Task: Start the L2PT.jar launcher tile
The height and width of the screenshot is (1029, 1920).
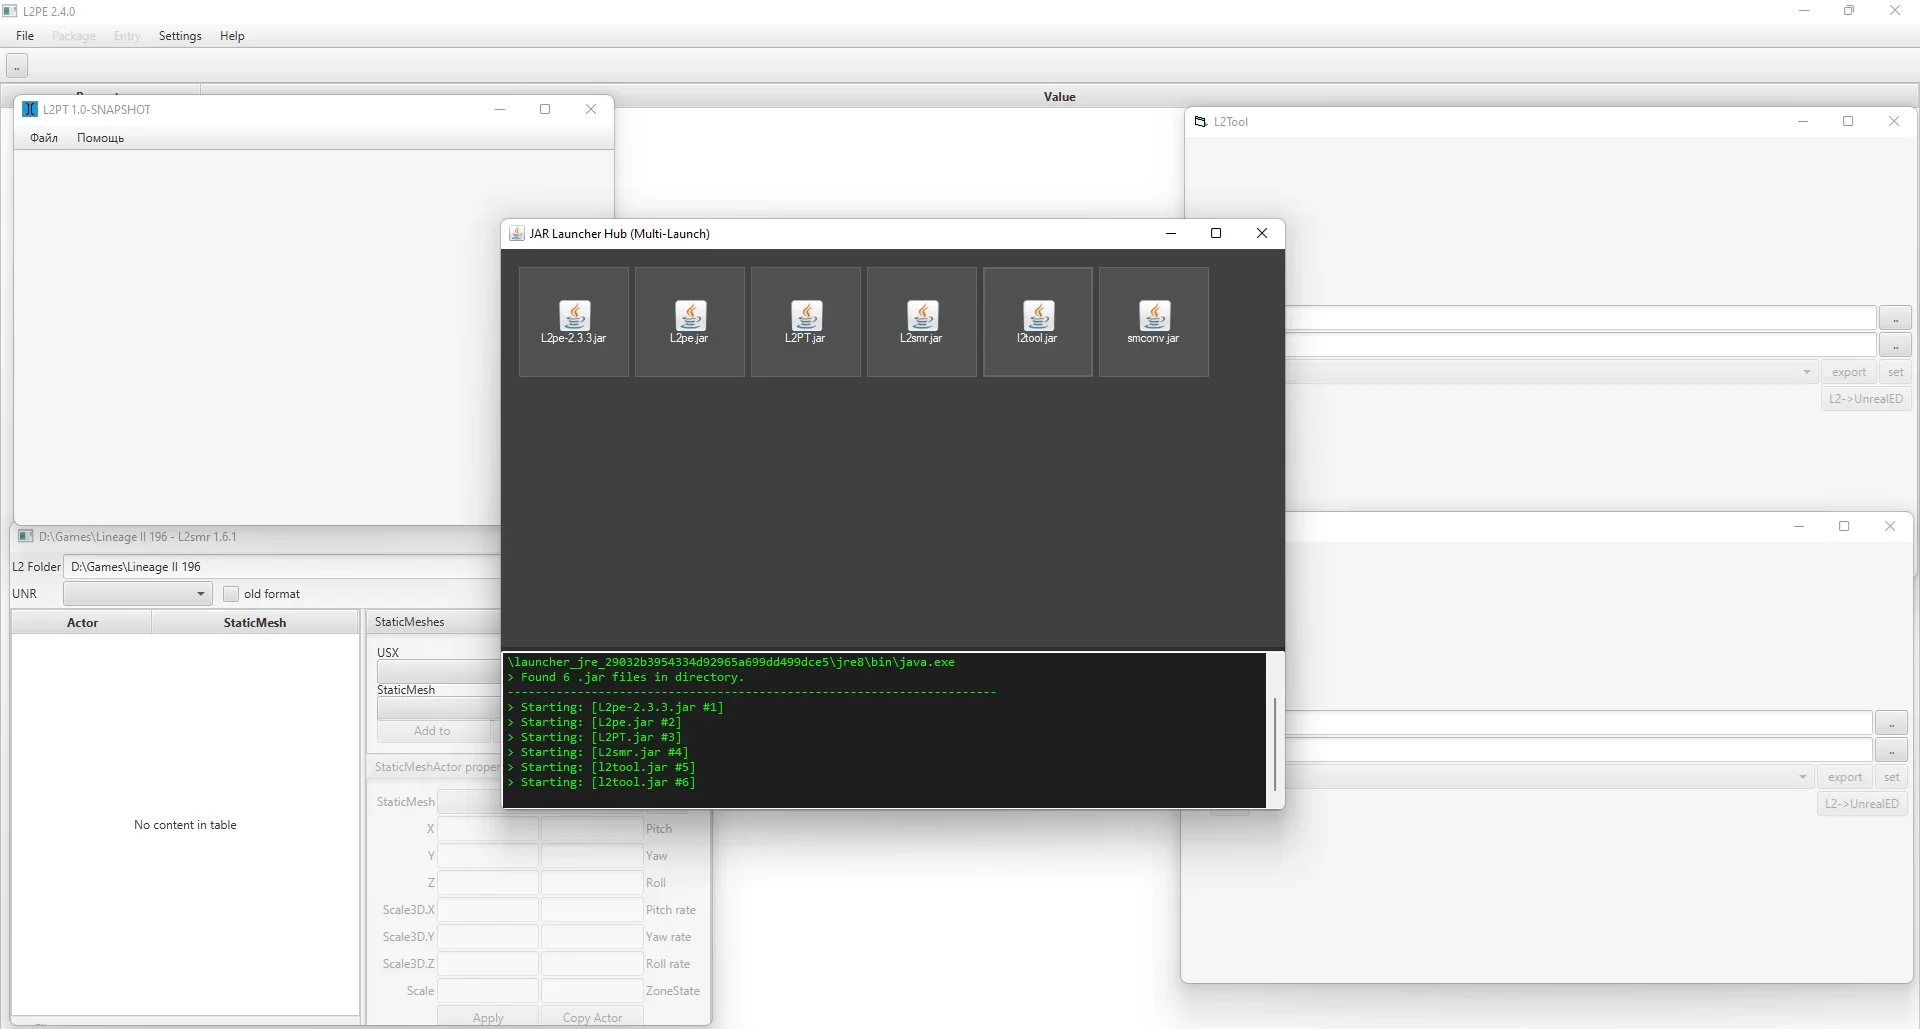Action: coord(806,322)
